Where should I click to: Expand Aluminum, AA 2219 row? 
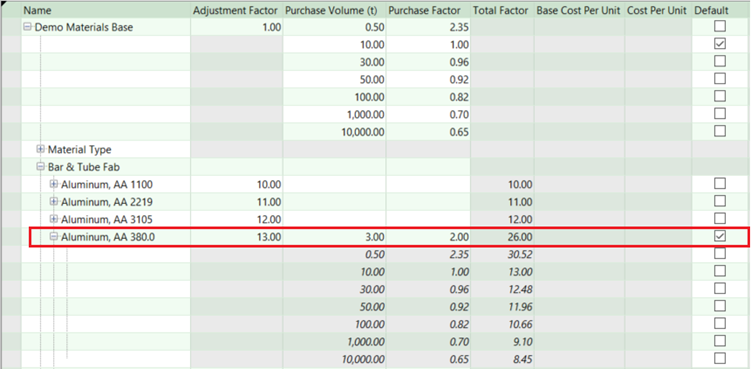point(54,202)
